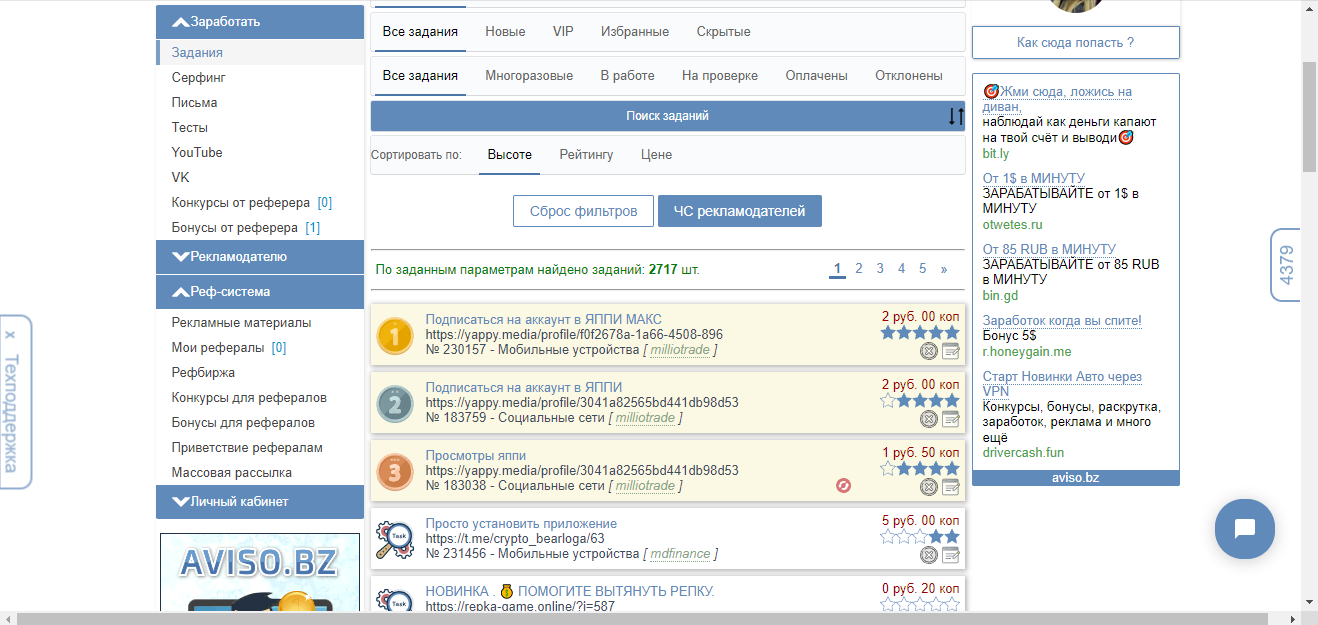Open the note icon for task 230157
The height and width of the screenshot is (625, 1318).
point(950,351)
